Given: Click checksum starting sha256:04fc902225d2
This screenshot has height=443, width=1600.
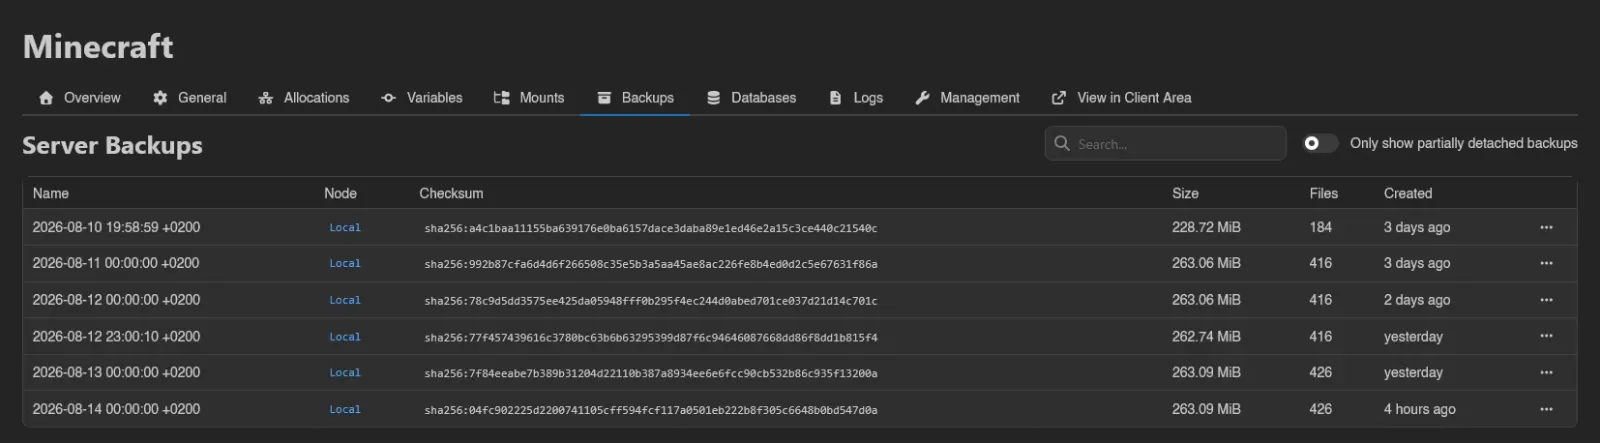Looking at the screenshot, I should [651, 410].
